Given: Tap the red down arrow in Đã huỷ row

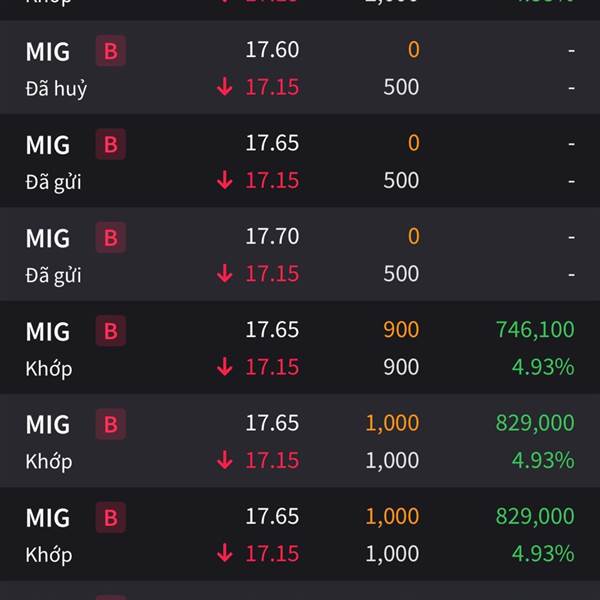Looking at the screenshot, I should point(225,86).
